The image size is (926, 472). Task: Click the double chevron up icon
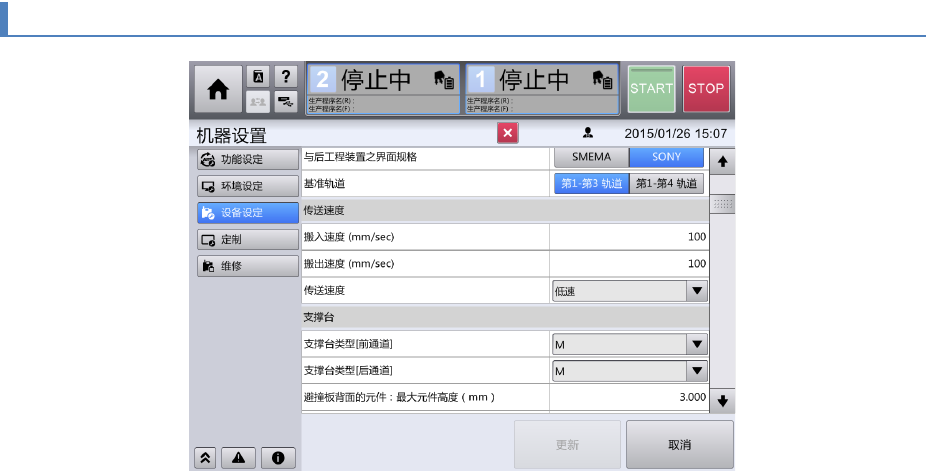pos(205,458)
